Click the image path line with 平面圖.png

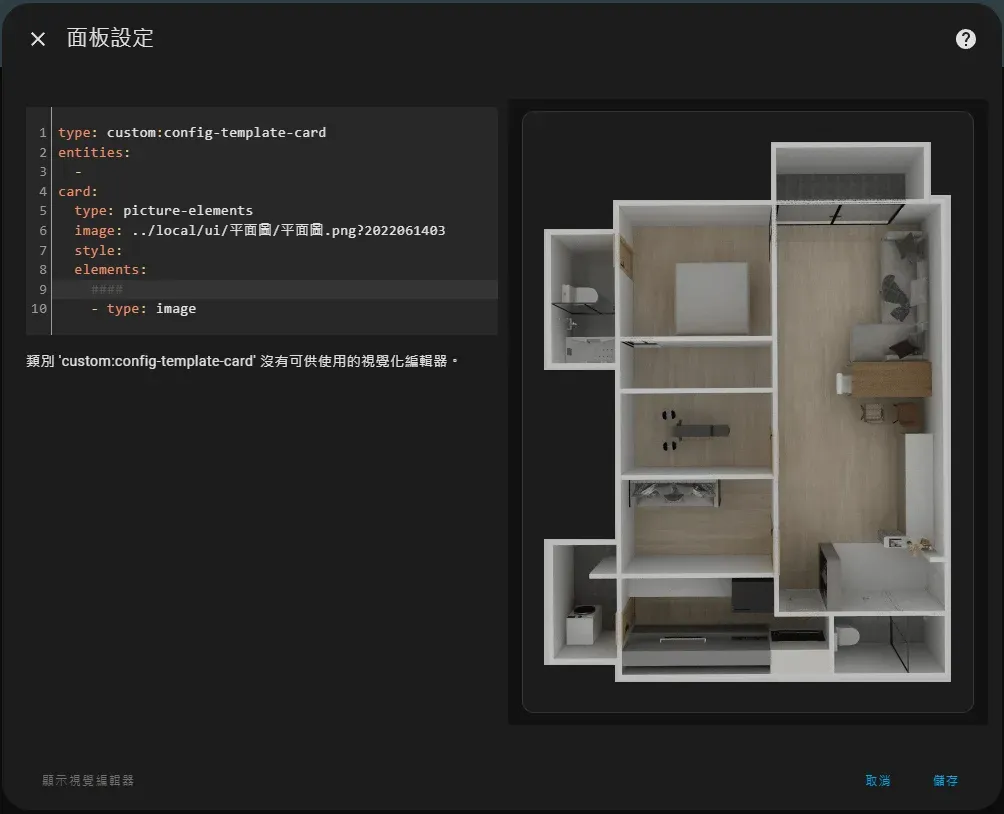(259, 230)
